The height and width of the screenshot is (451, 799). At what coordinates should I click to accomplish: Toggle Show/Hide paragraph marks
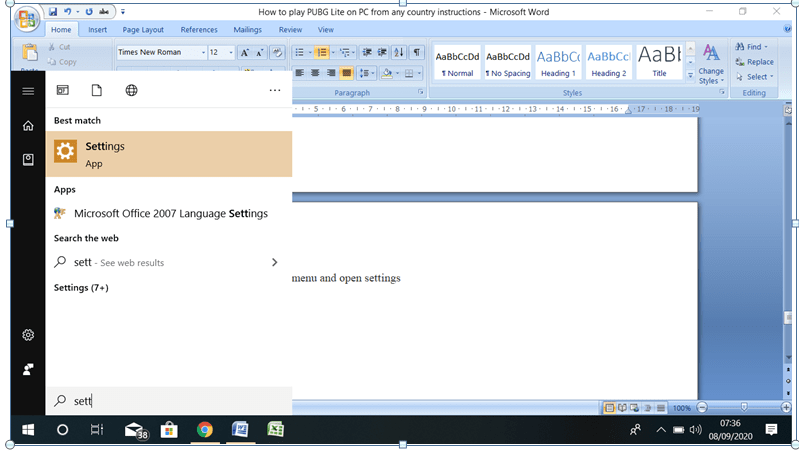[417, 52]
